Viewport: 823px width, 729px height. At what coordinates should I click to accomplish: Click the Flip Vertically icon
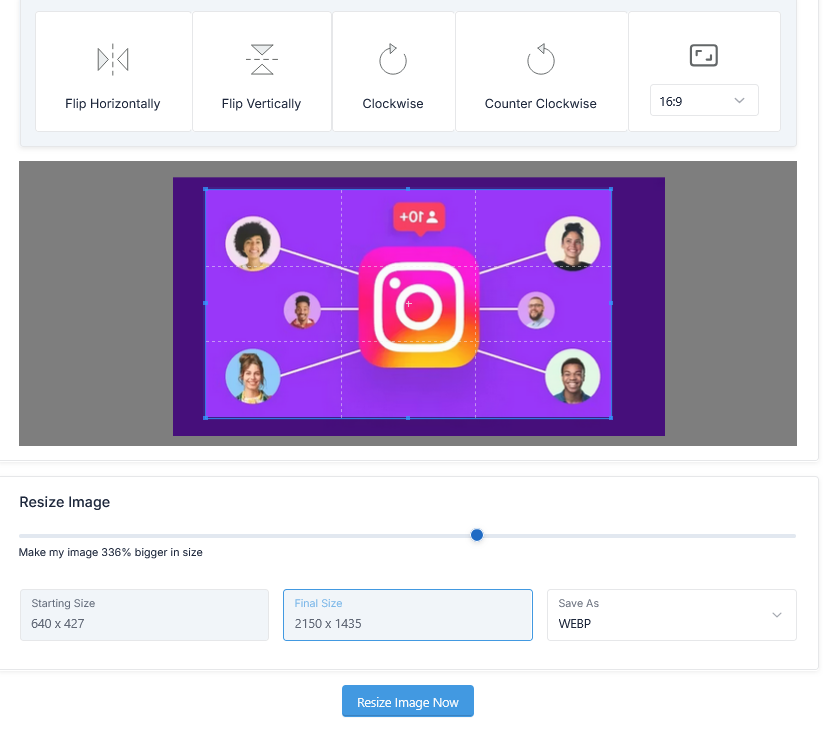[261, 59]
